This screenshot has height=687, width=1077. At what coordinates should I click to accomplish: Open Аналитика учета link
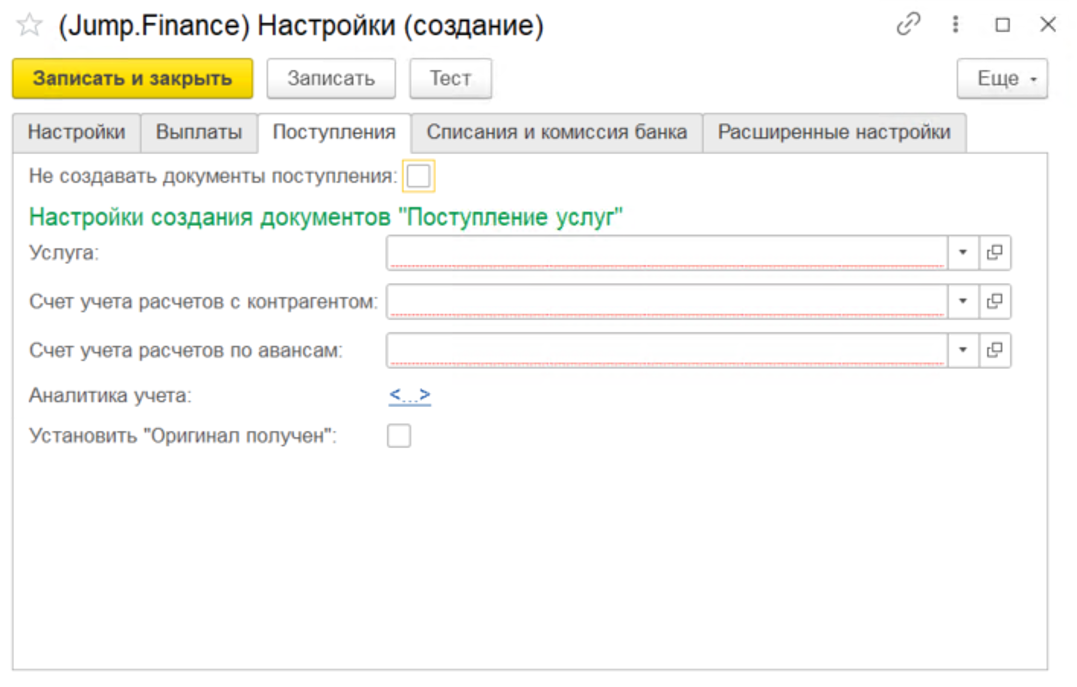click(409, 396)
